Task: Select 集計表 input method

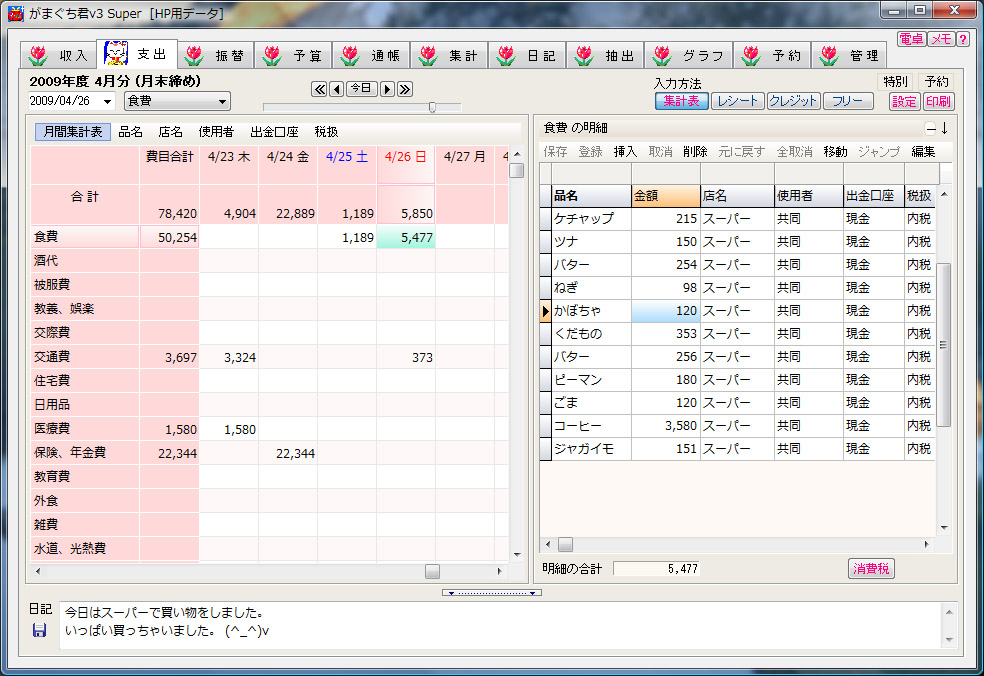Action: 682,101
